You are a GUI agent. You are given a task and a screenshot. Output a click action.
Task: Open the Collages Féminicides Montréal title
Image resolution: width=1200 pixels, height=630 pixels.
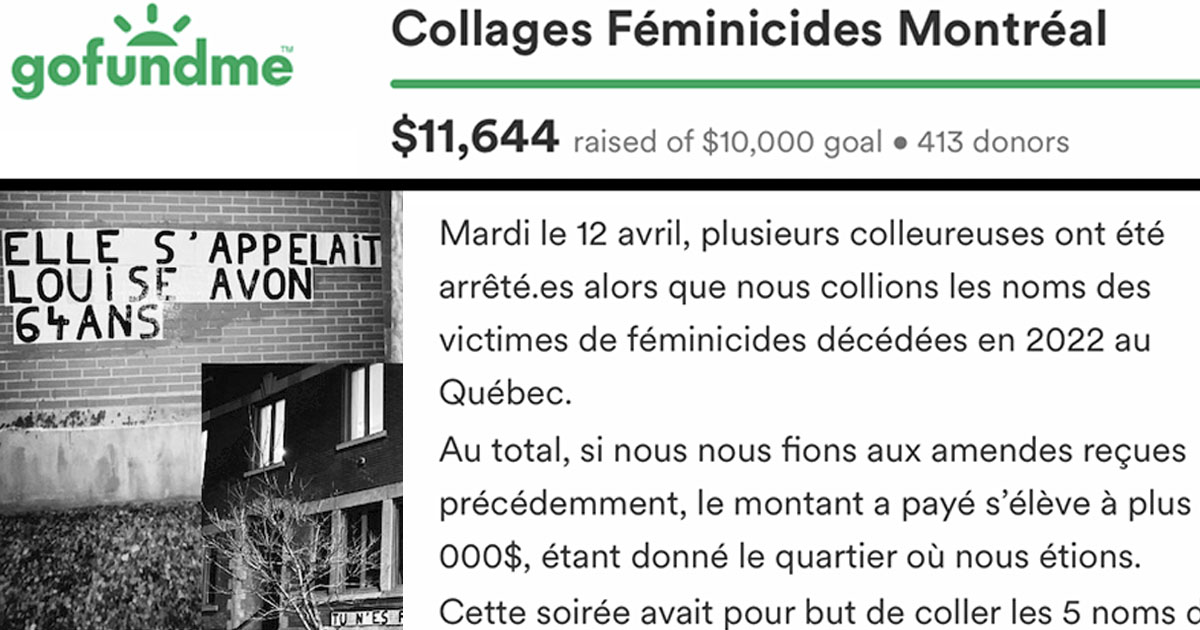coord(749,30)
